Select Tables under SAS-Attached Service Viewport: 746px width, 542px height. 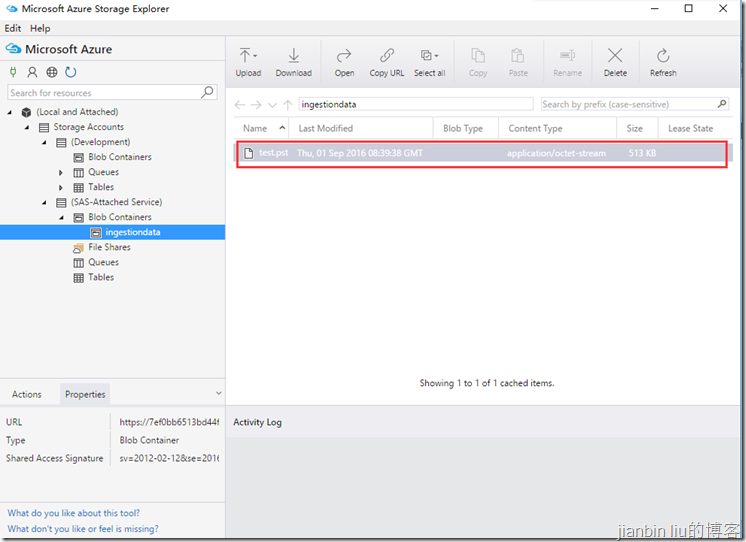point(101,277)
